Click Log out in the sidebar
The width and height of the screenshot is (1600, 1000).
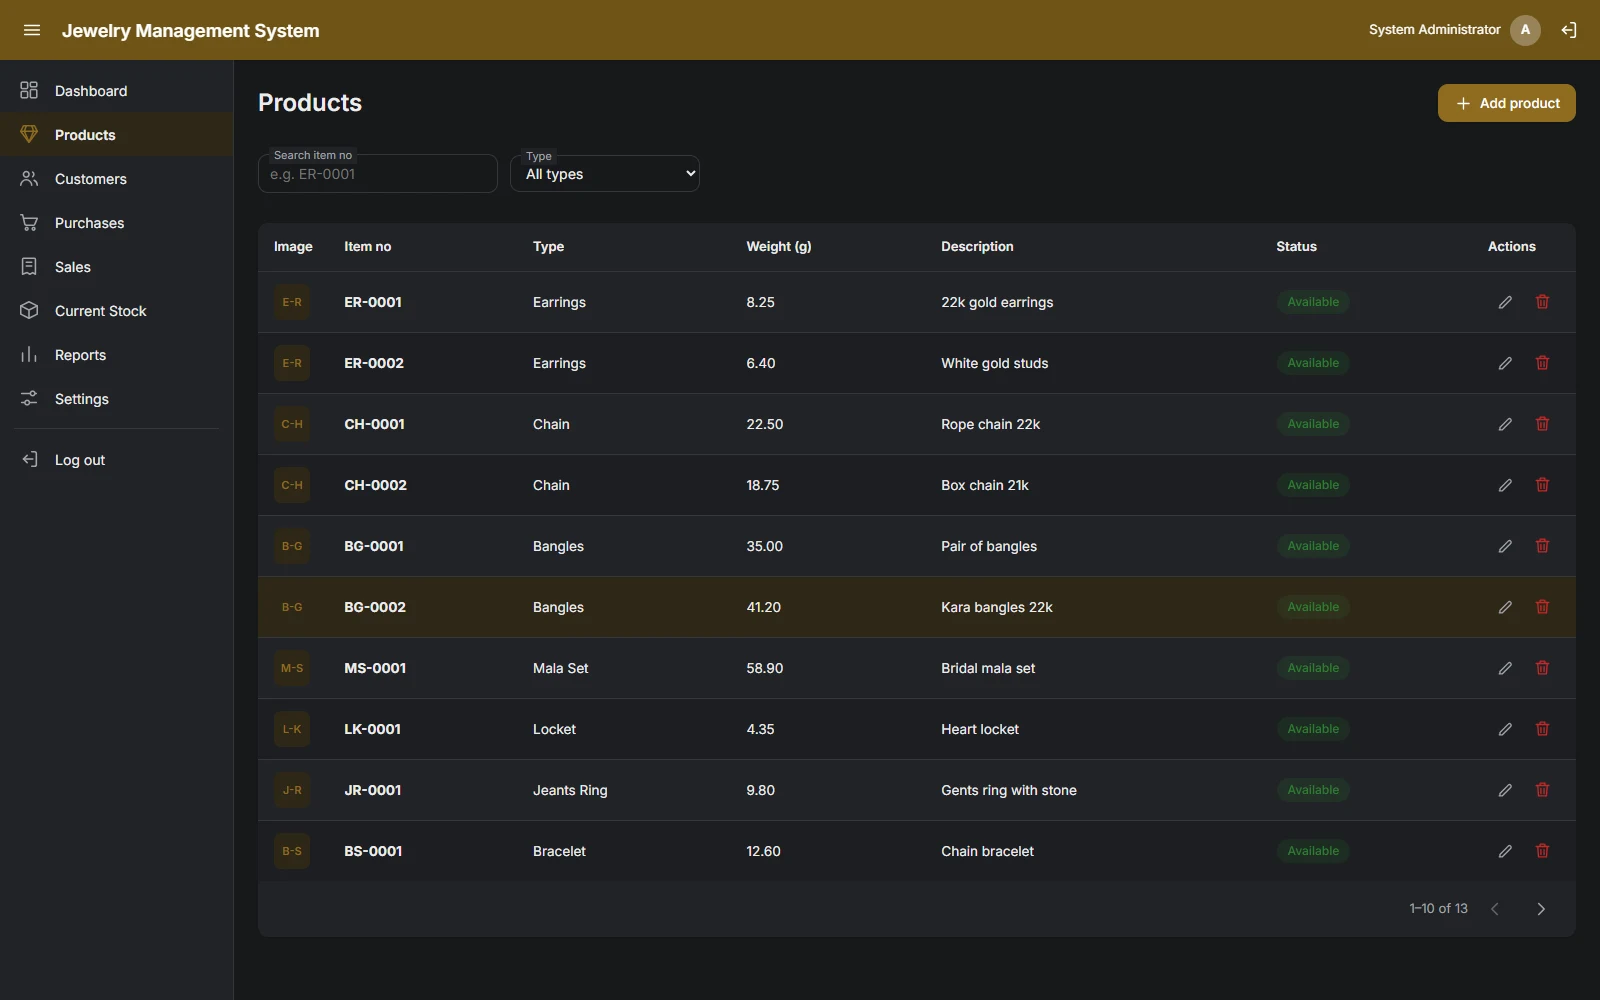click(x=116, y=460)
